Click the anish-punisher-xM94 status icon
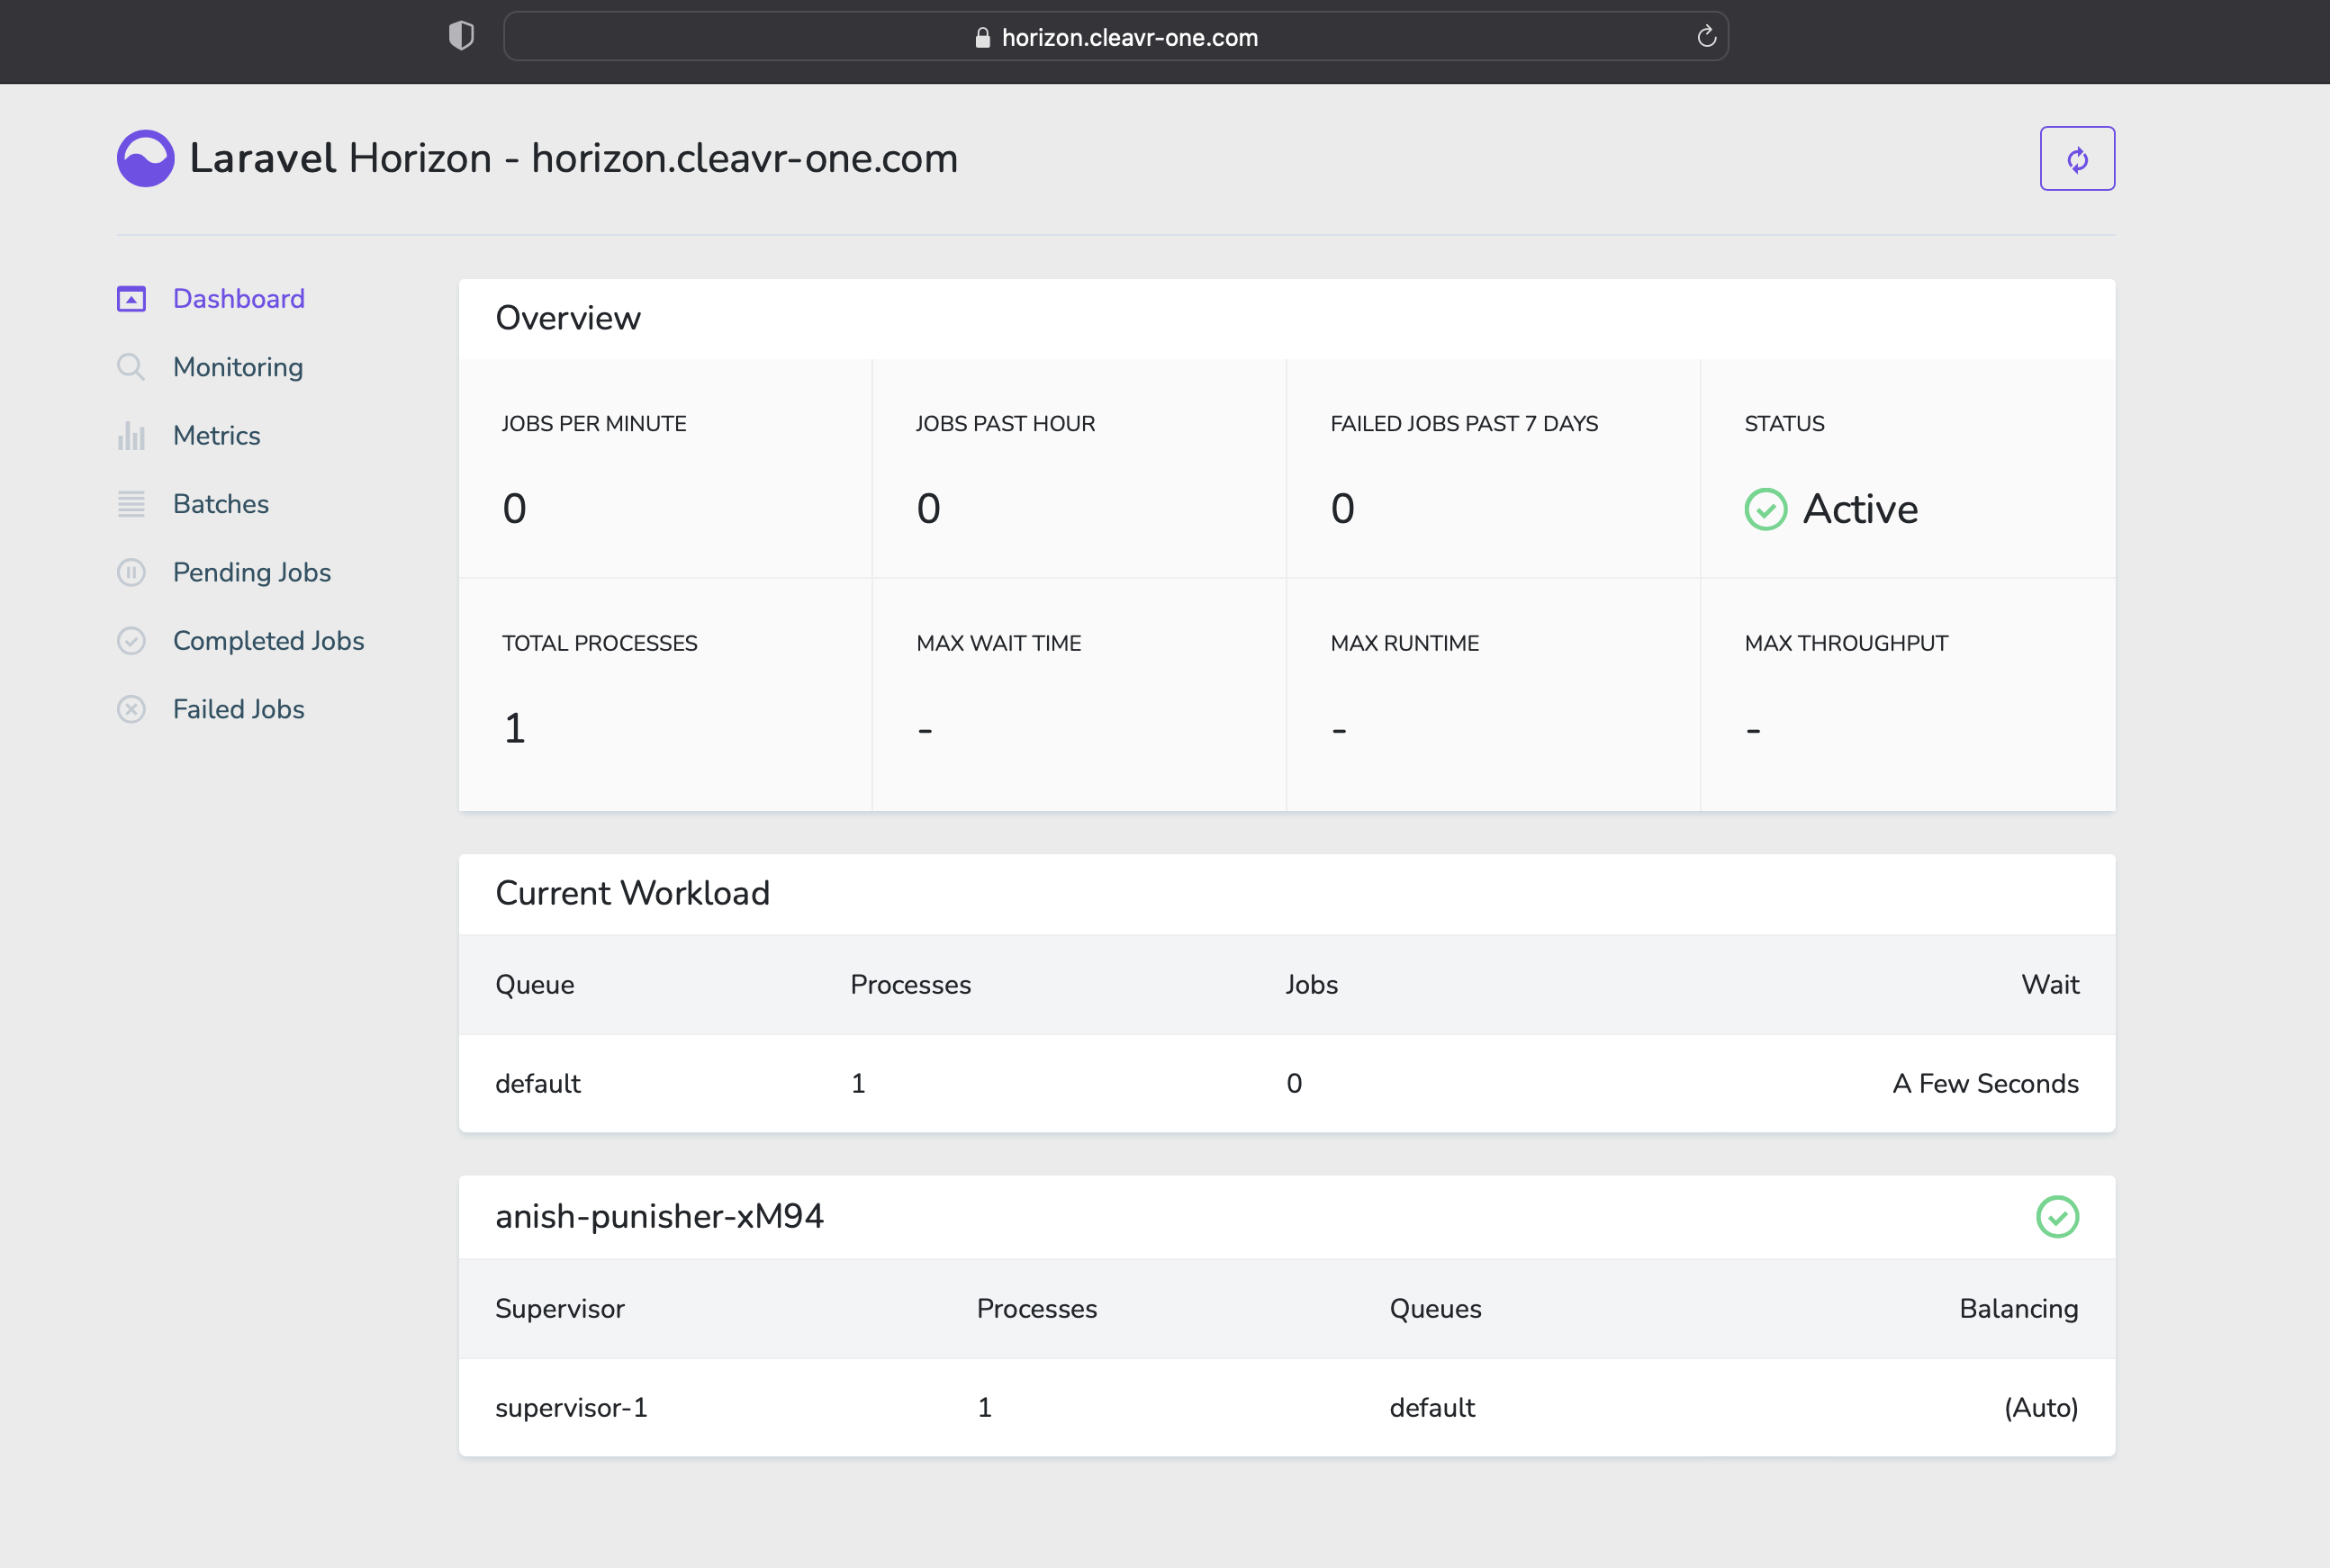Image resolution: width=2330 pixels, height=1568 pixels. pos(2059,1216)
